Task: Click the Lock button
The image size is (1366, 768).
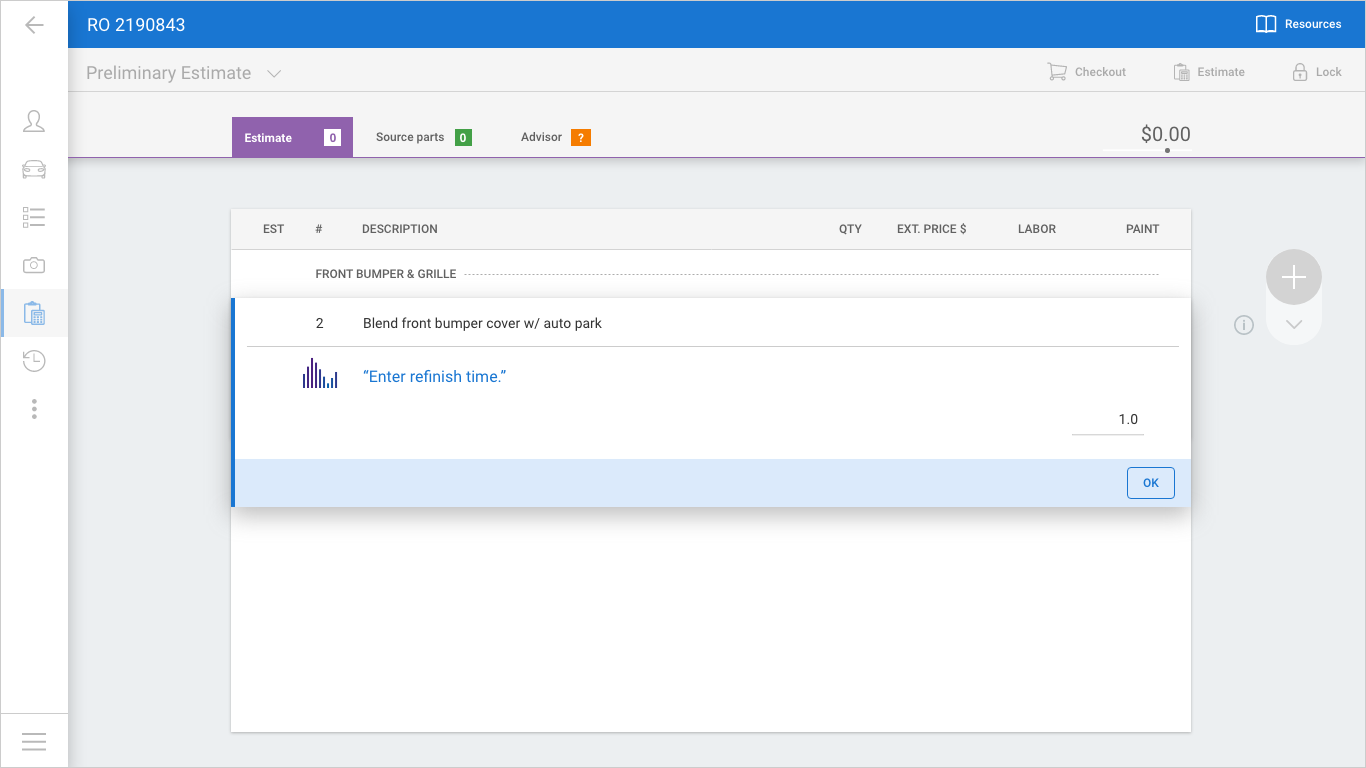Action: pos(1316,72)
